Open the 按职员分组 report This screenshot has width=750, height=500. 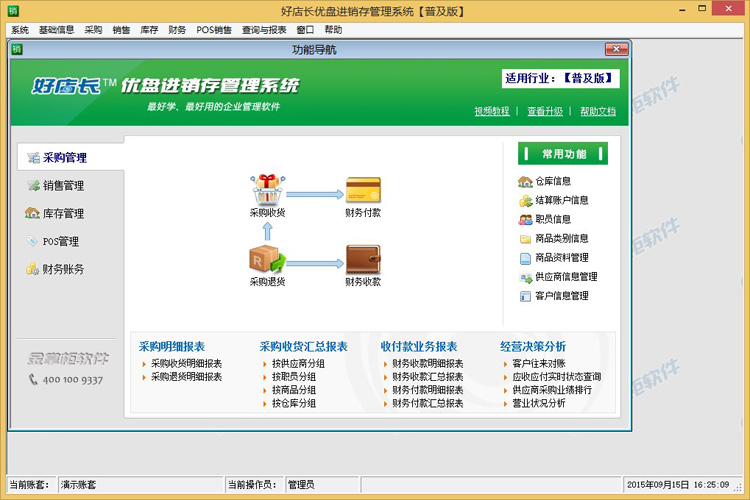294,377
